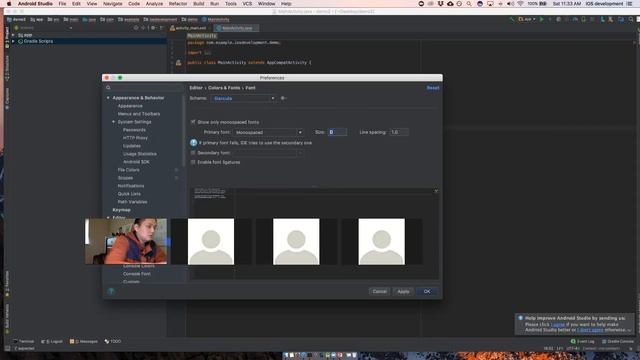The image size is (640, 360).
Task: Select Console Font in settings tree
Action: 137,274
